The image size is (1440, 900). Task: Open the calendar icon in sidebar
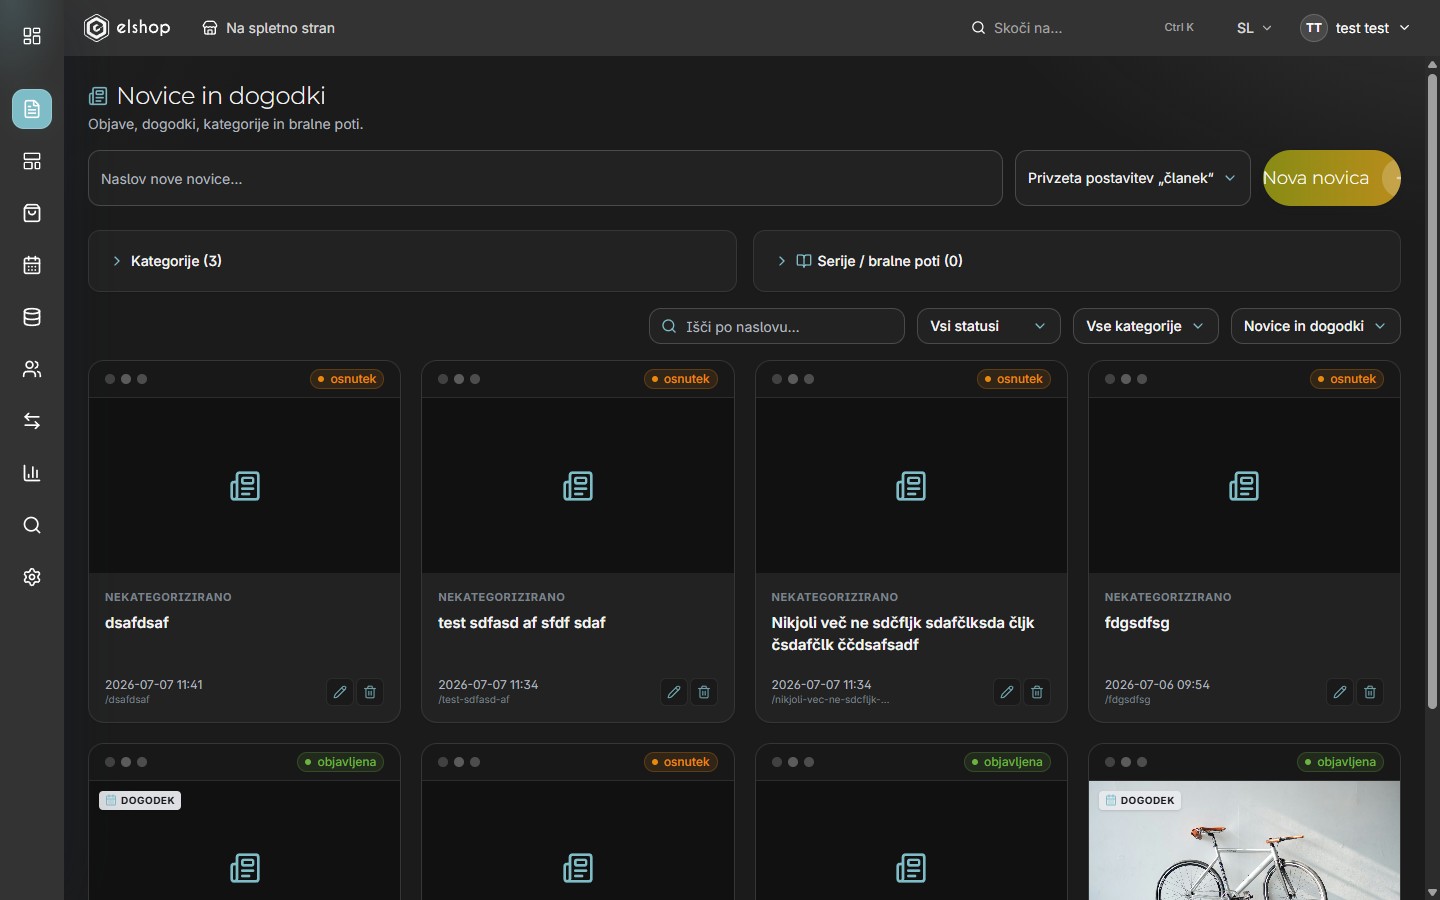(x=32, y=265)
